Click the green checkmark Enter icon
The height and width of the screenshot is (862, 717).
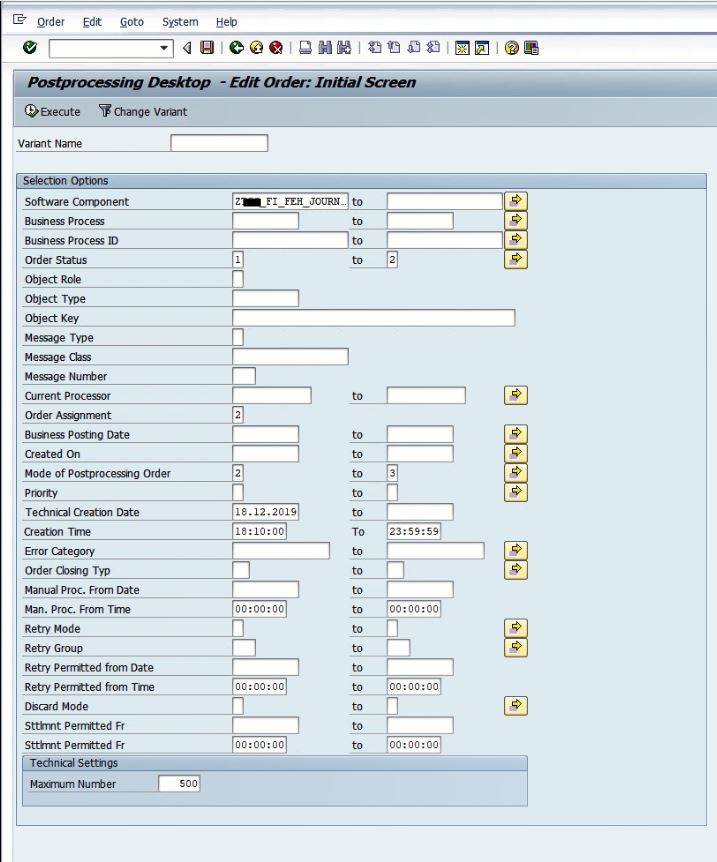pos(30,48)
